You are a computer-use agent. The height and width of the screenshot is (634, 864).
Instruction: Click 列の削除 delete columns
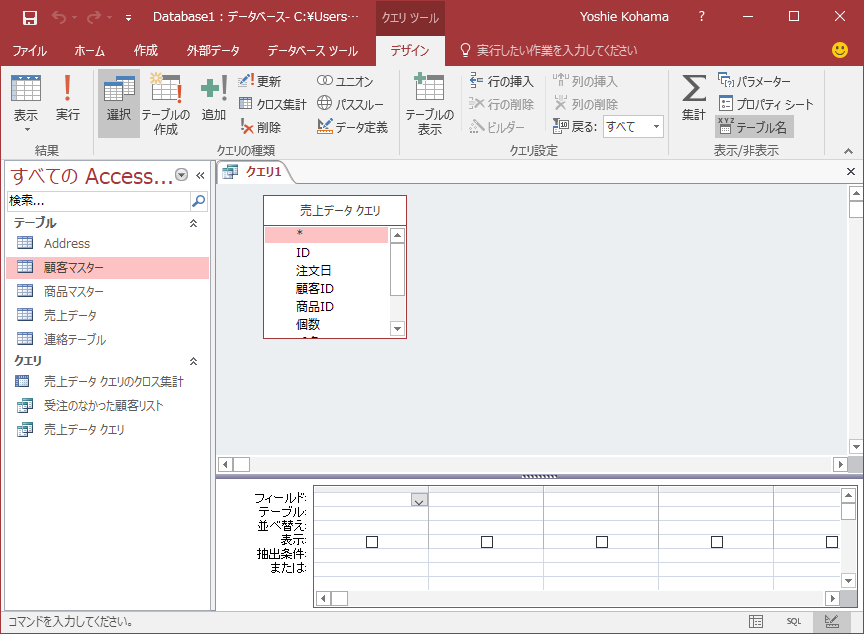(585, 104)
